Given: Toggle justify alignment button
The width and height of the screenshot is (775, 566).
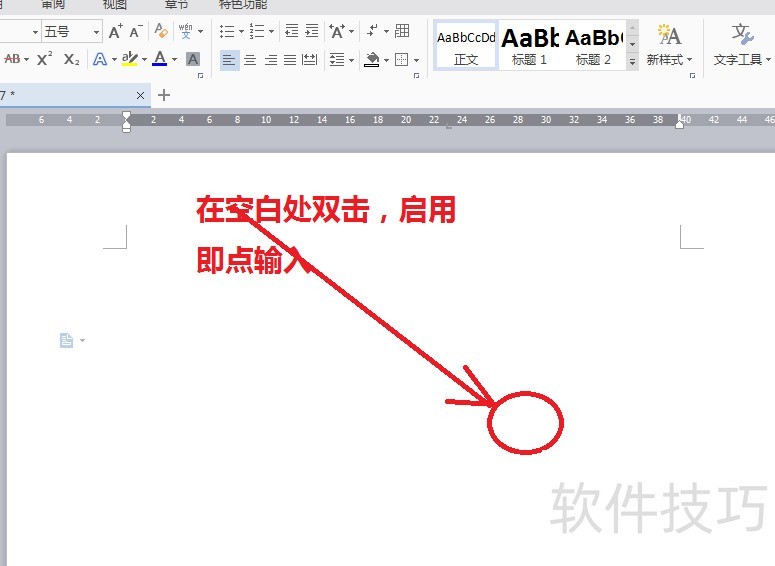Looking at the screenshot, I should coord(290,60).
